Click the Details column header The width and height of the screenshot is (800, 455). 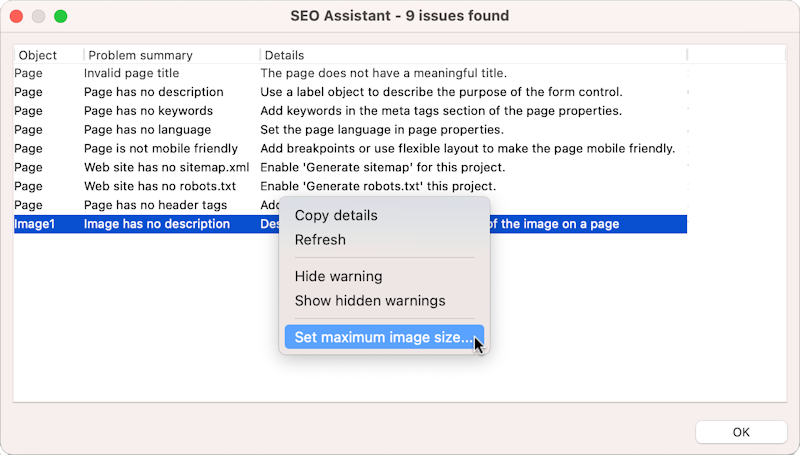[x=285, y=55]
